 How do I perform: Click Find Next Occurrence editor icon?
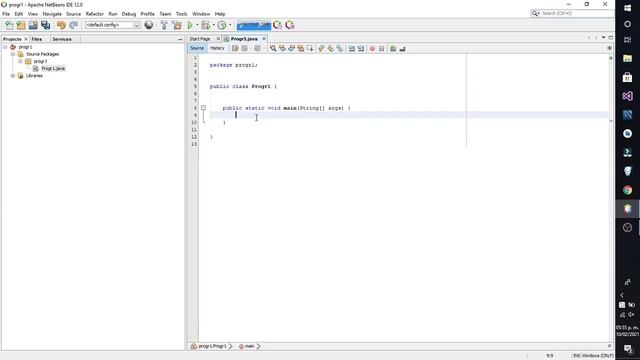[x=291, y=49]
